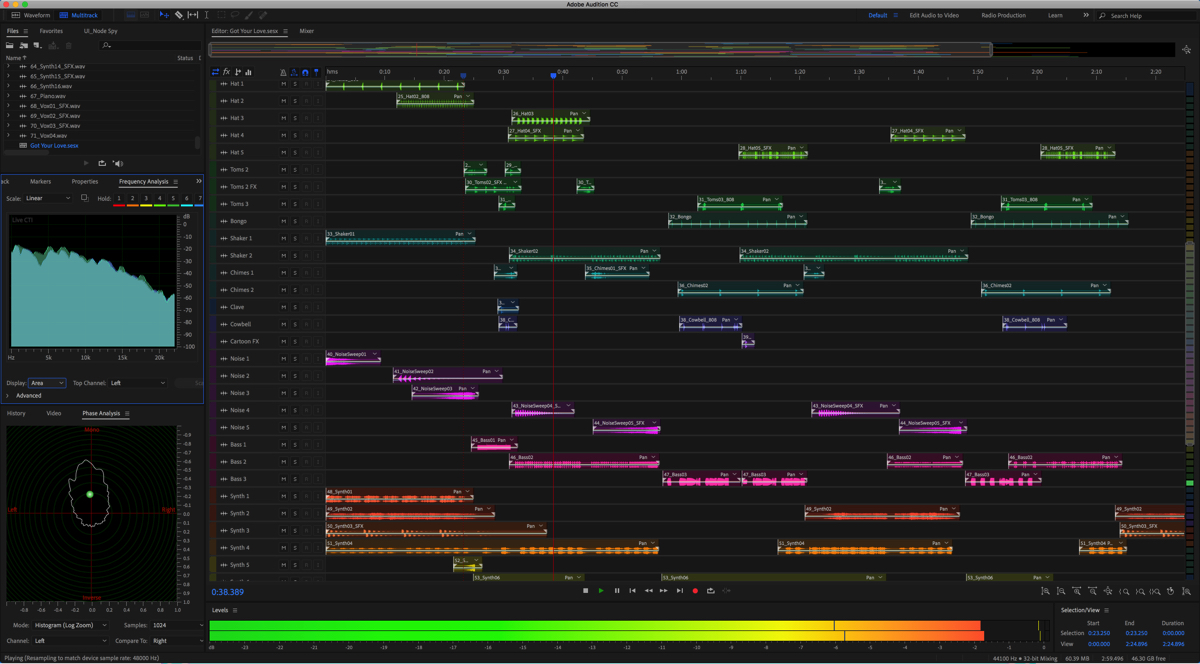This screenshot has height=664, width=1200.
Task: Click the red Hold 1 color swatch
Action: [118, 205]
